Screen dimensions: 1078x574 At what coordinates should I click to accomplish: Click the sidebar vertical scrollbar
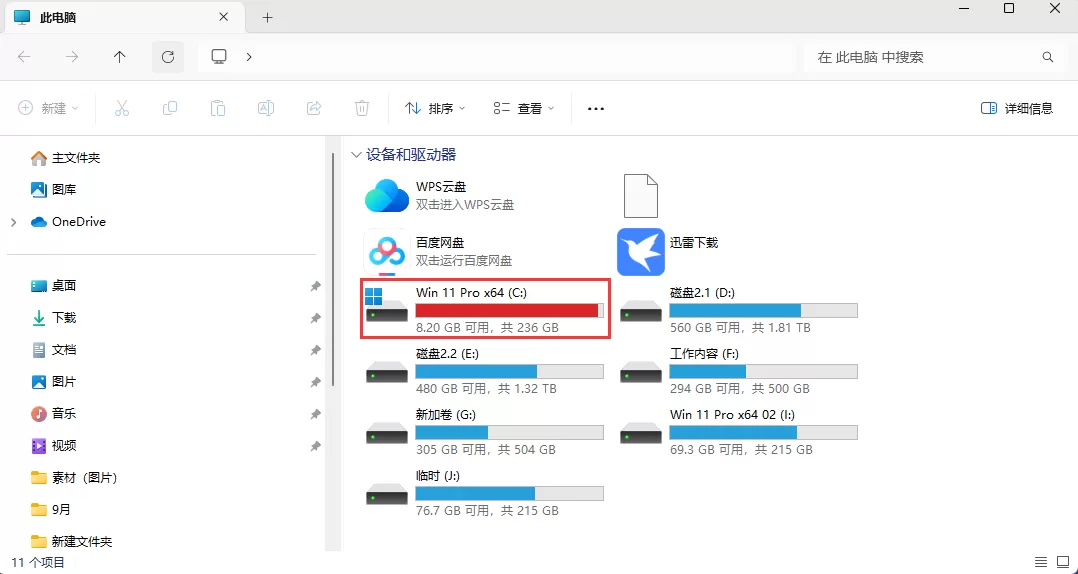point(333,269)
